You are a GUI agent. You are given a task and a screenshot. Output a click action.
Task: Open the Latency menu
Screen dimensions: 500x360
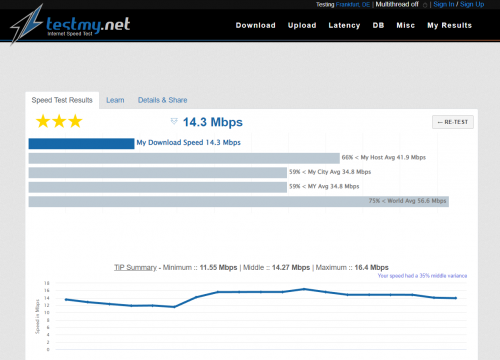coord(344,25)
